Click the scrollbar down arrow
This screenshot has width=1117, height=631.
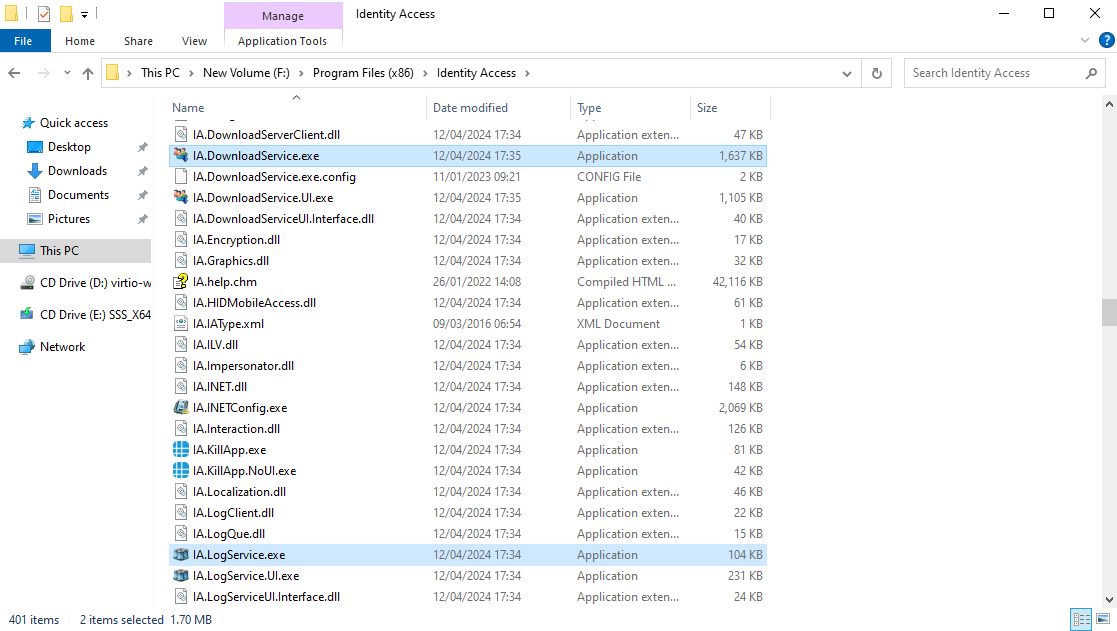click(x=1109, y=600)
